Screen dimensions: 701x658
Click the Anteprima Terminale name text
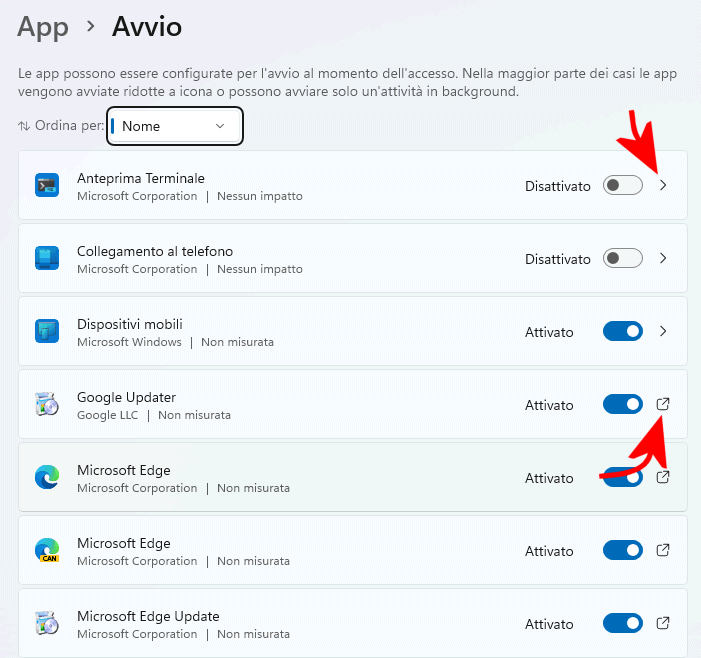click(x=141, y=178)
